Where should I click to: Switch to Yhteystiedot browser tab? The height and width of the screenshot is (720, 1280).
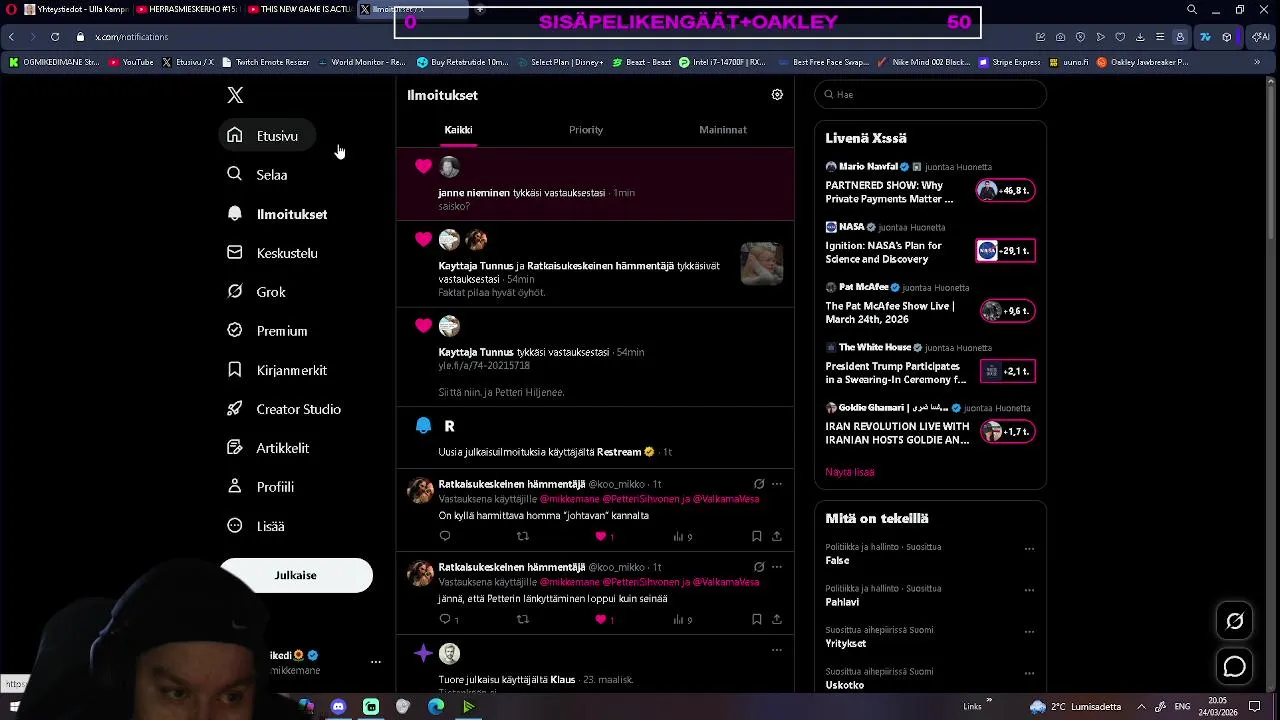pos(76,10)
